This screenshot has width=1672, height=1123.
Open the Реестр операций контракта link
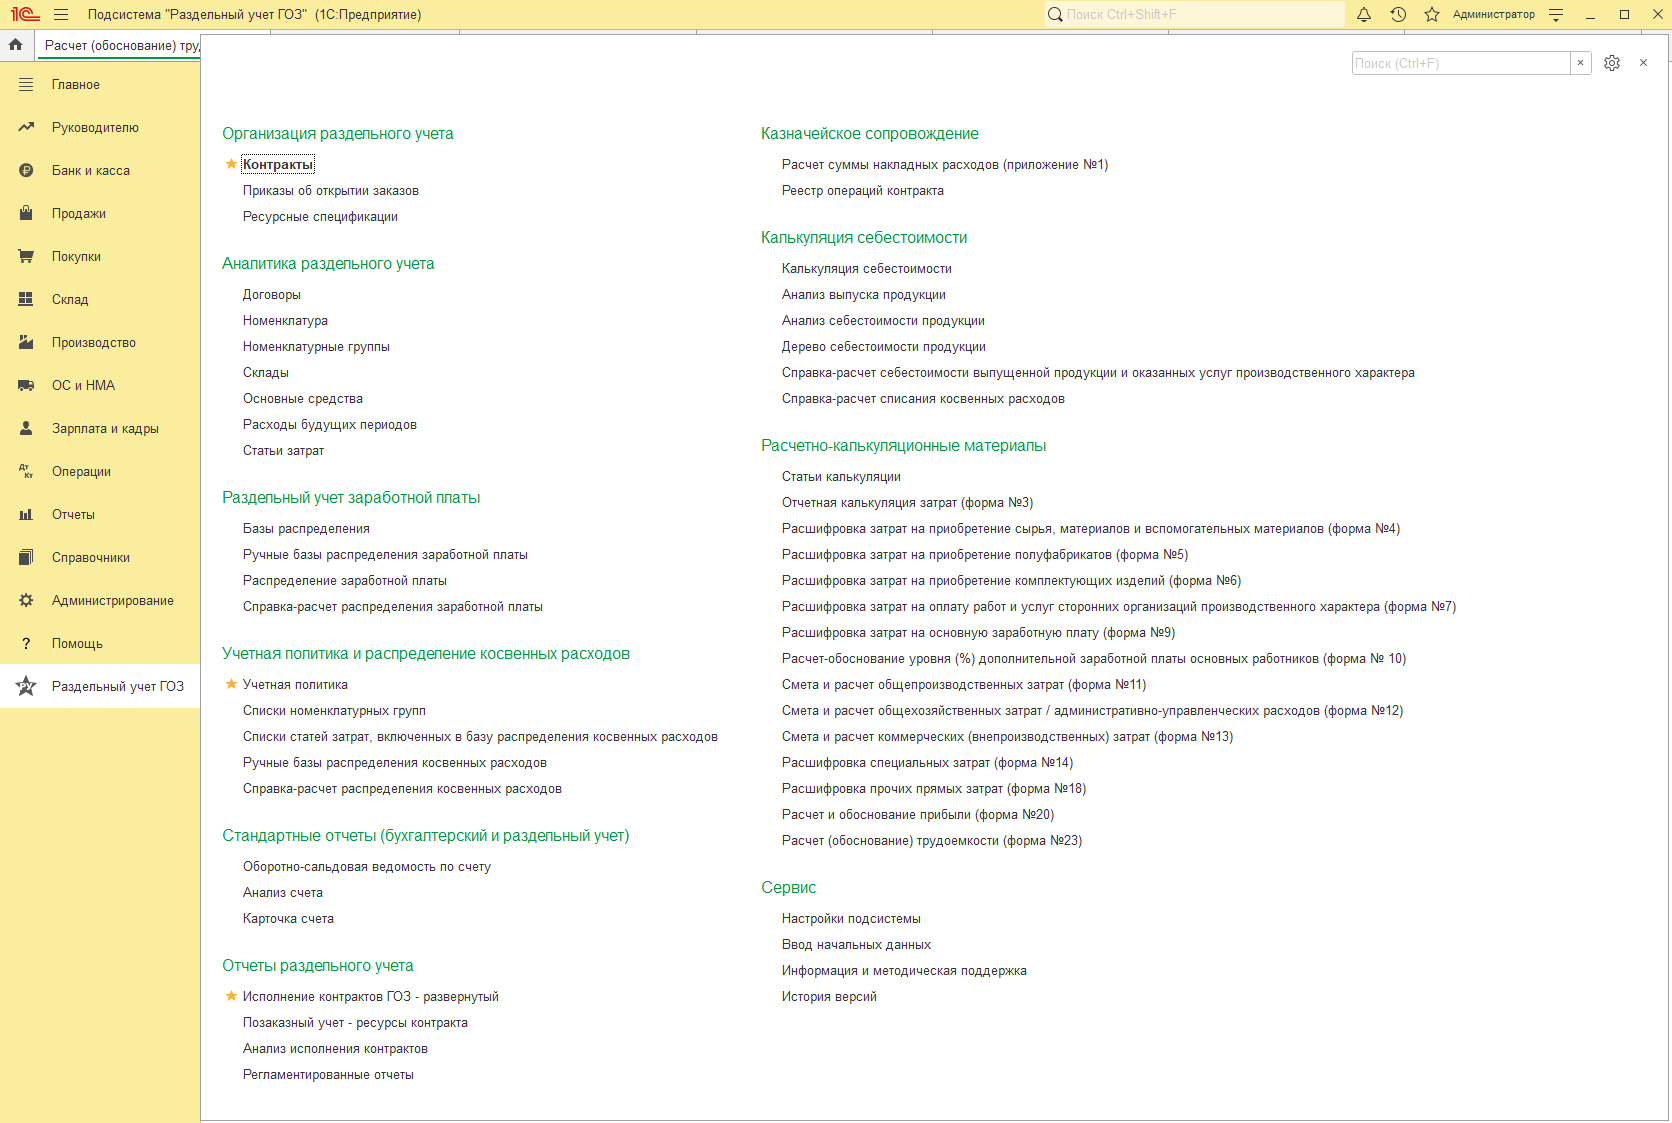pos(862,190)
